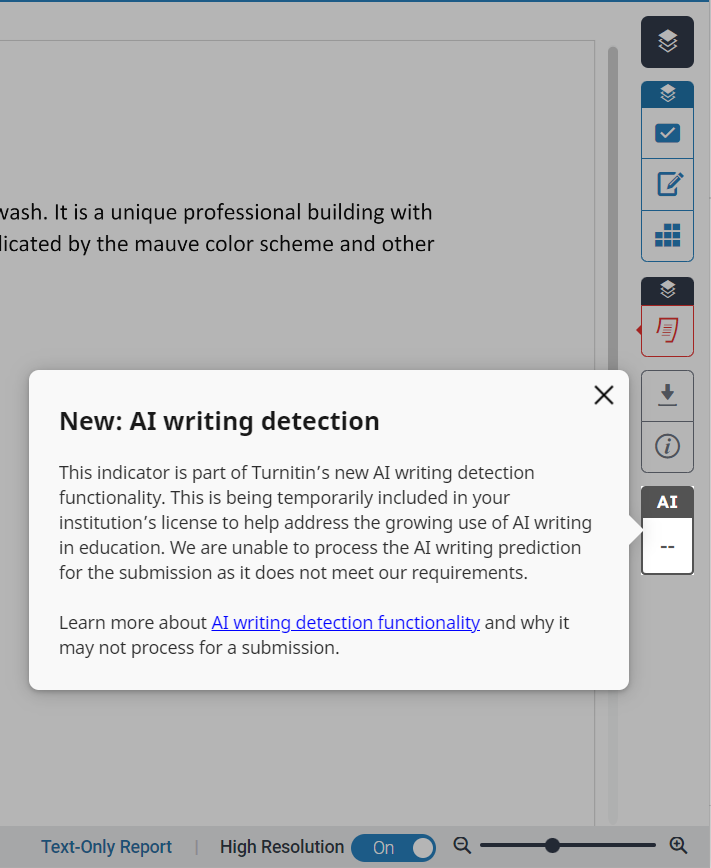
Task: Zoom out with the minus magnifier
Action: coord(462,845)
